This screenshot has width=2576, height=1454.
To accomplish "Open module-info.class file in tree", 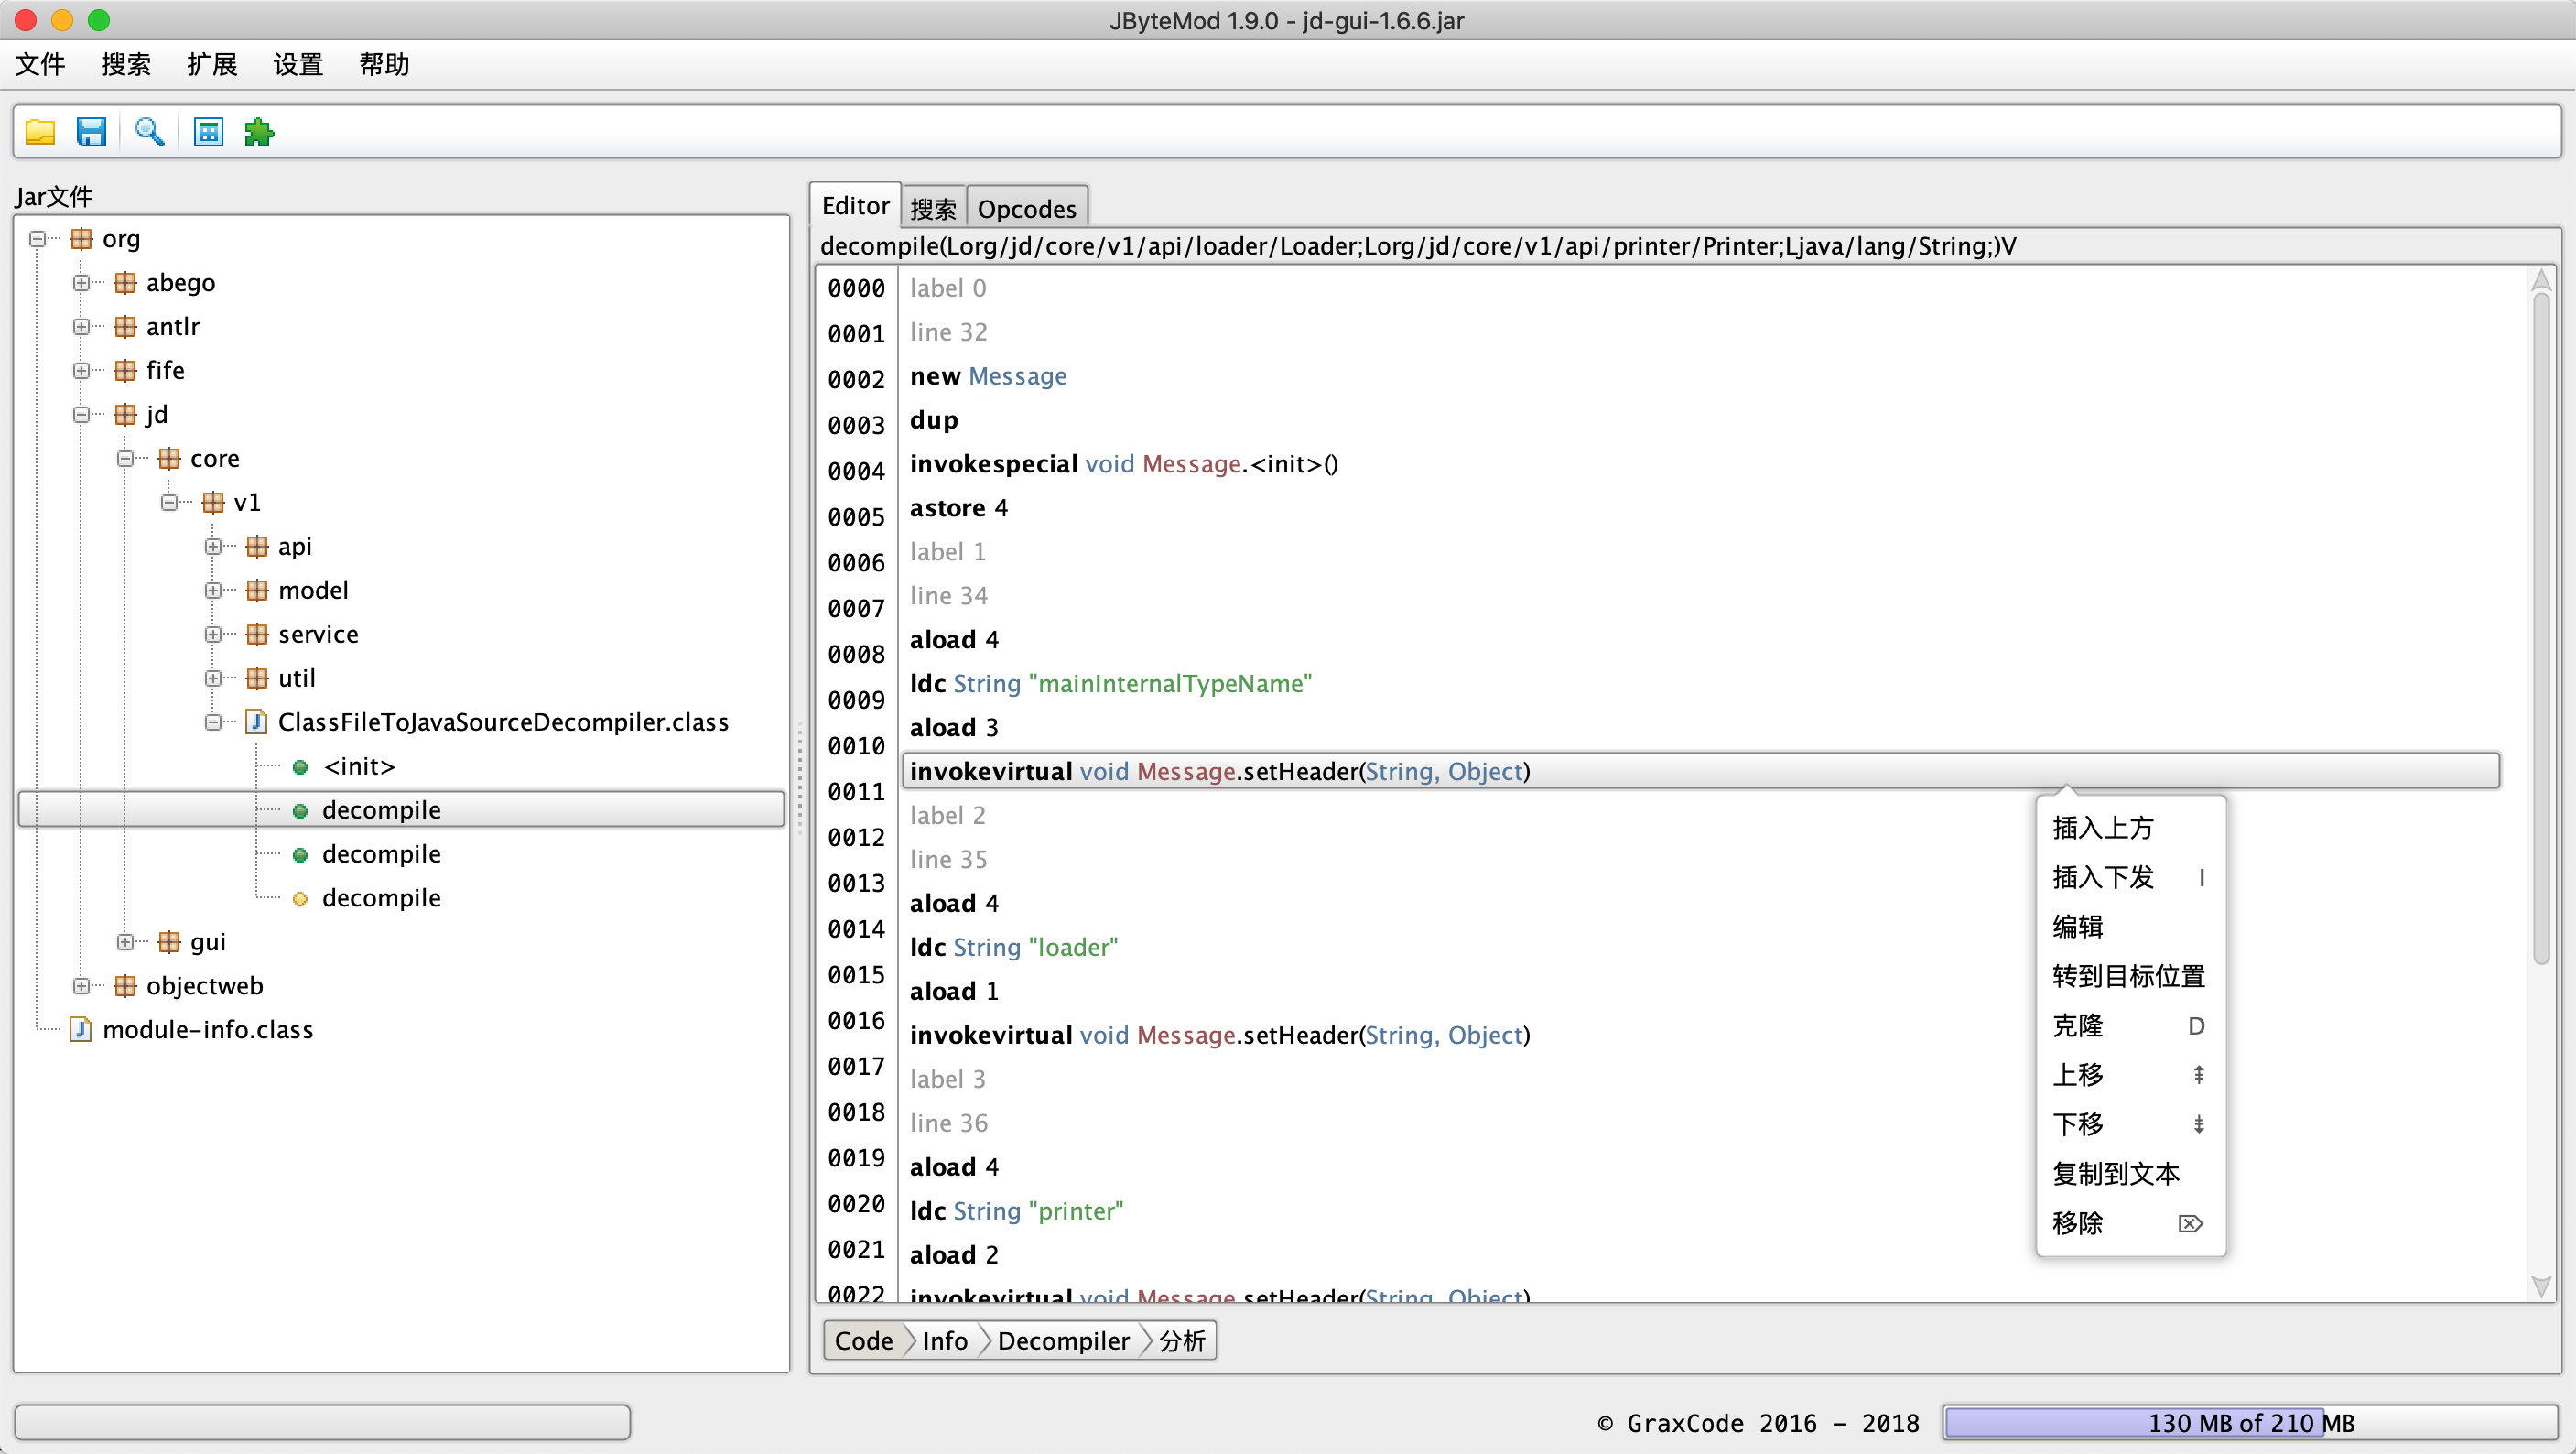I will coord(207,1029).
